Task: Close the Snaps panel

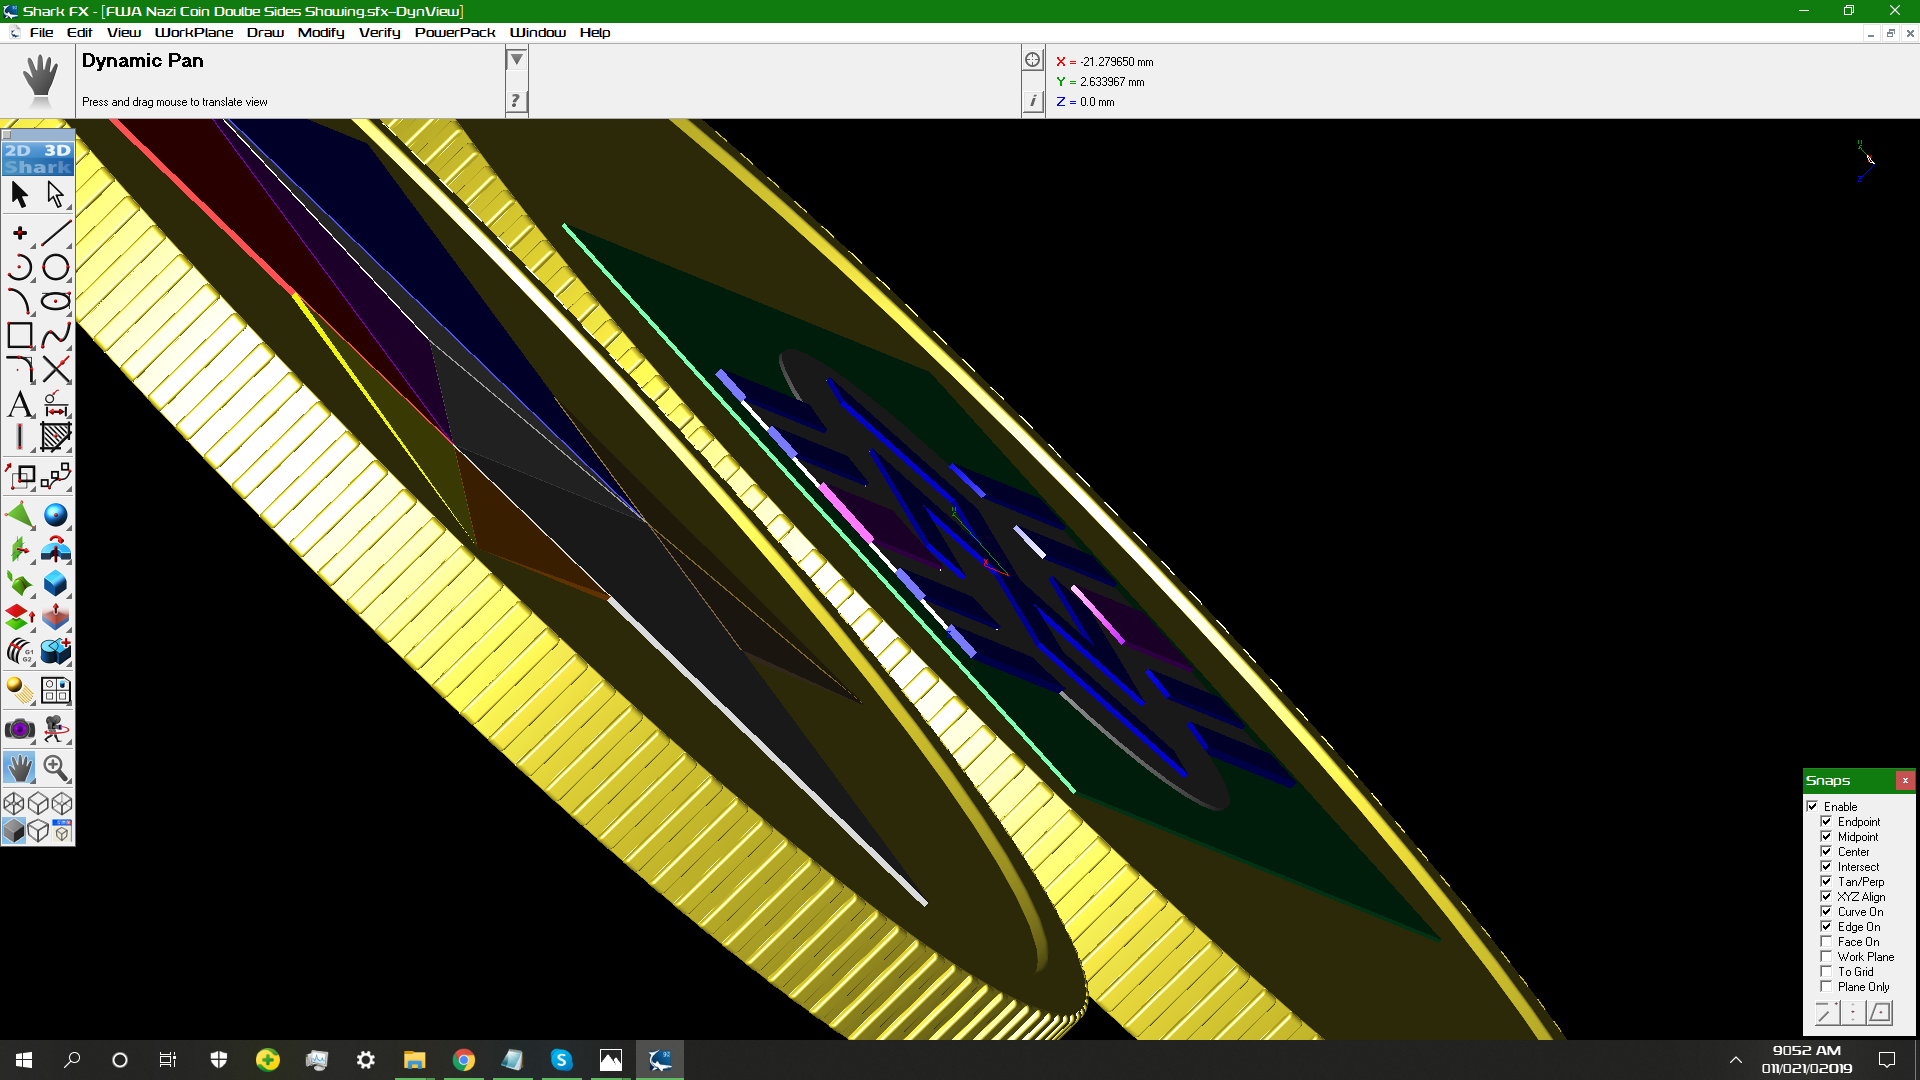Action: point(1905,780)
